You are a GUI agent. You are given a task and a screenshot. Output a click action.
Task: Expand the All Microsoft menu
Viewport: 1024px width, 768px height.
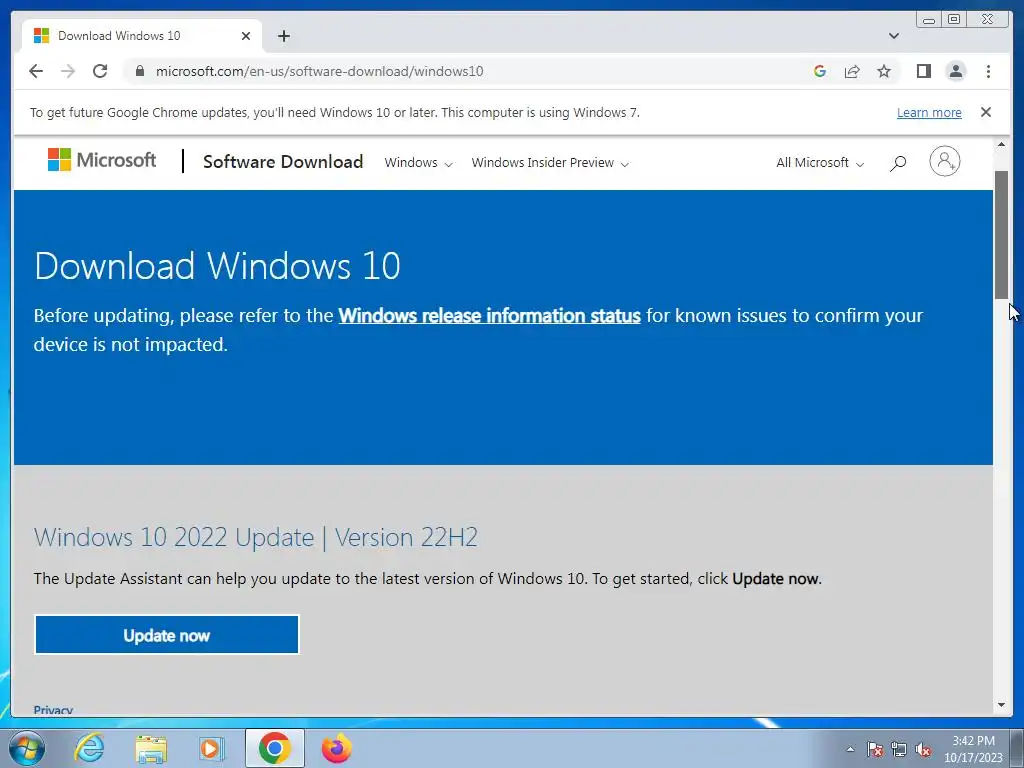[820, 163]
